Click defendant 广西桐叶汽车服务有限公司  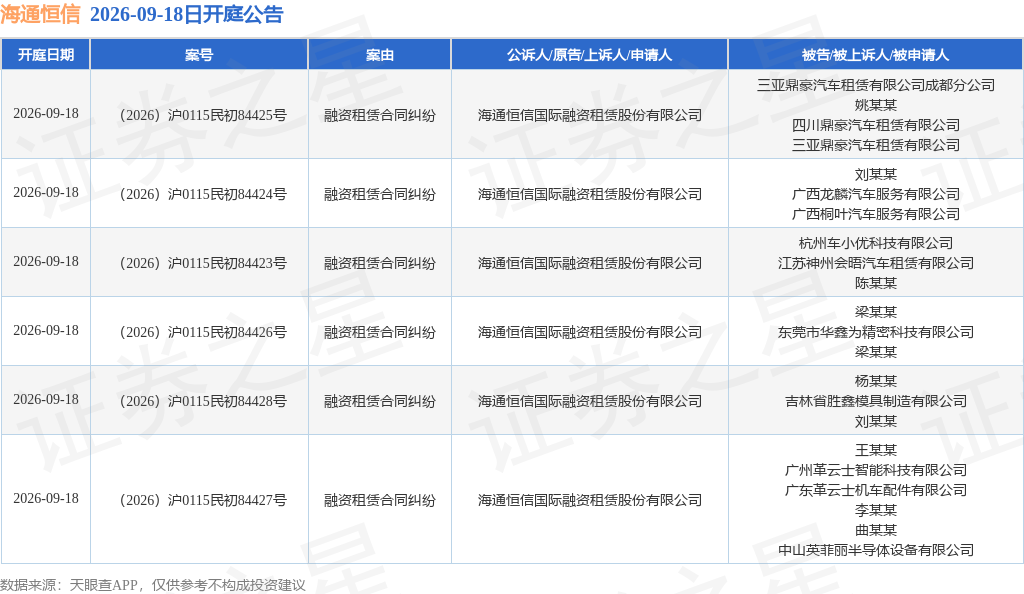(876, 213)
